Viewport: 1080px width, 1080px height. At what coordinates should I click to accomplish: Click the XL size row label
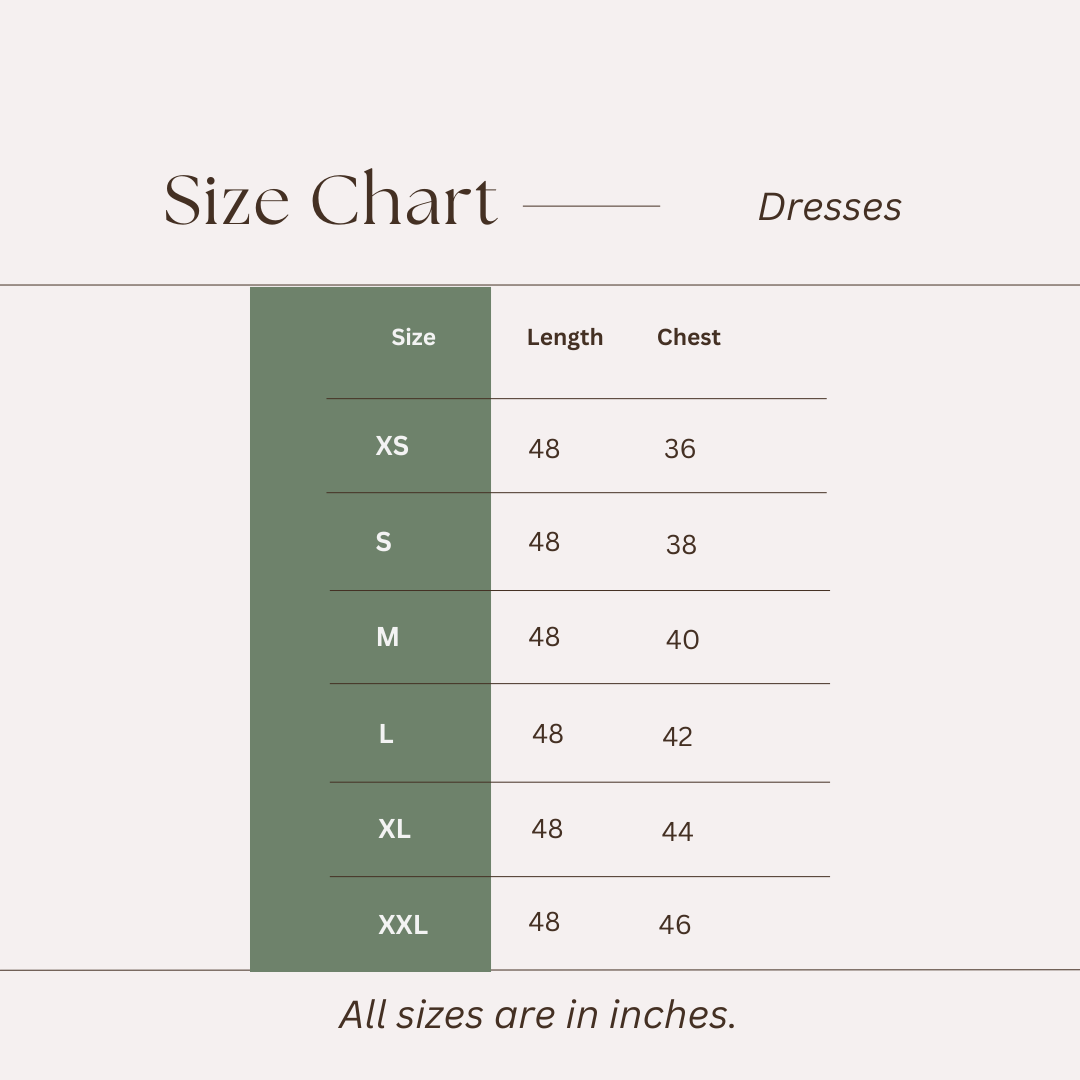tap(394, 829)
